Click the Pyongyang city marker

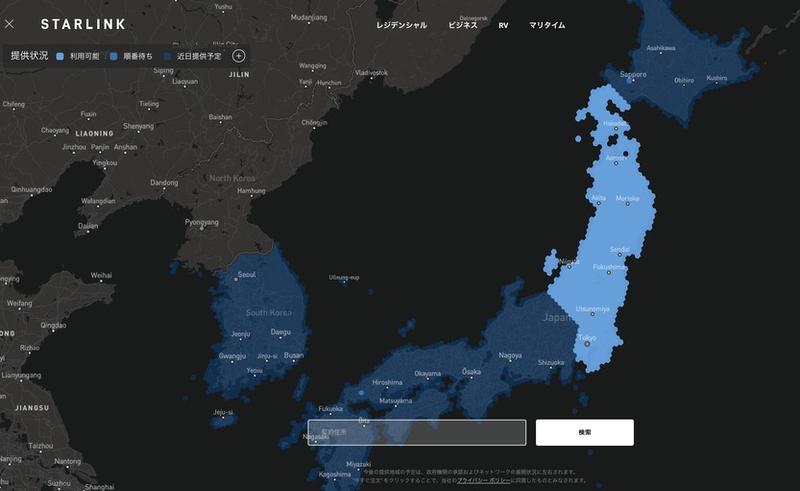[x=202, y=228]
